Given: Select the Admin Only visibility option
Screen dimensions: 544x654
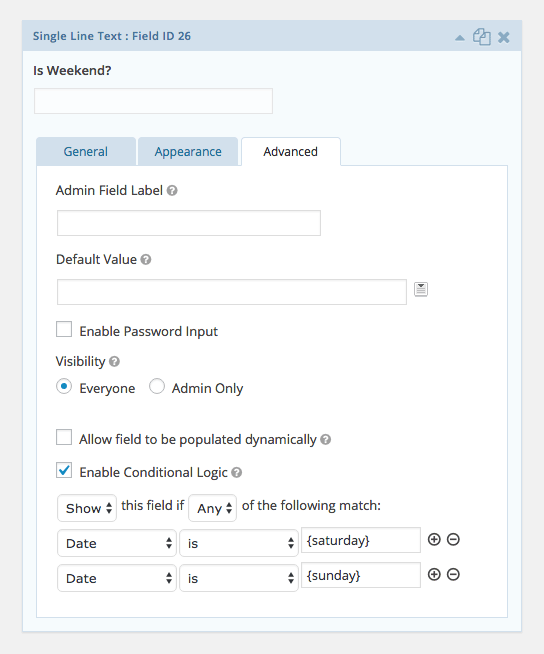Looking at the screenshot, I should coord(157,386).
